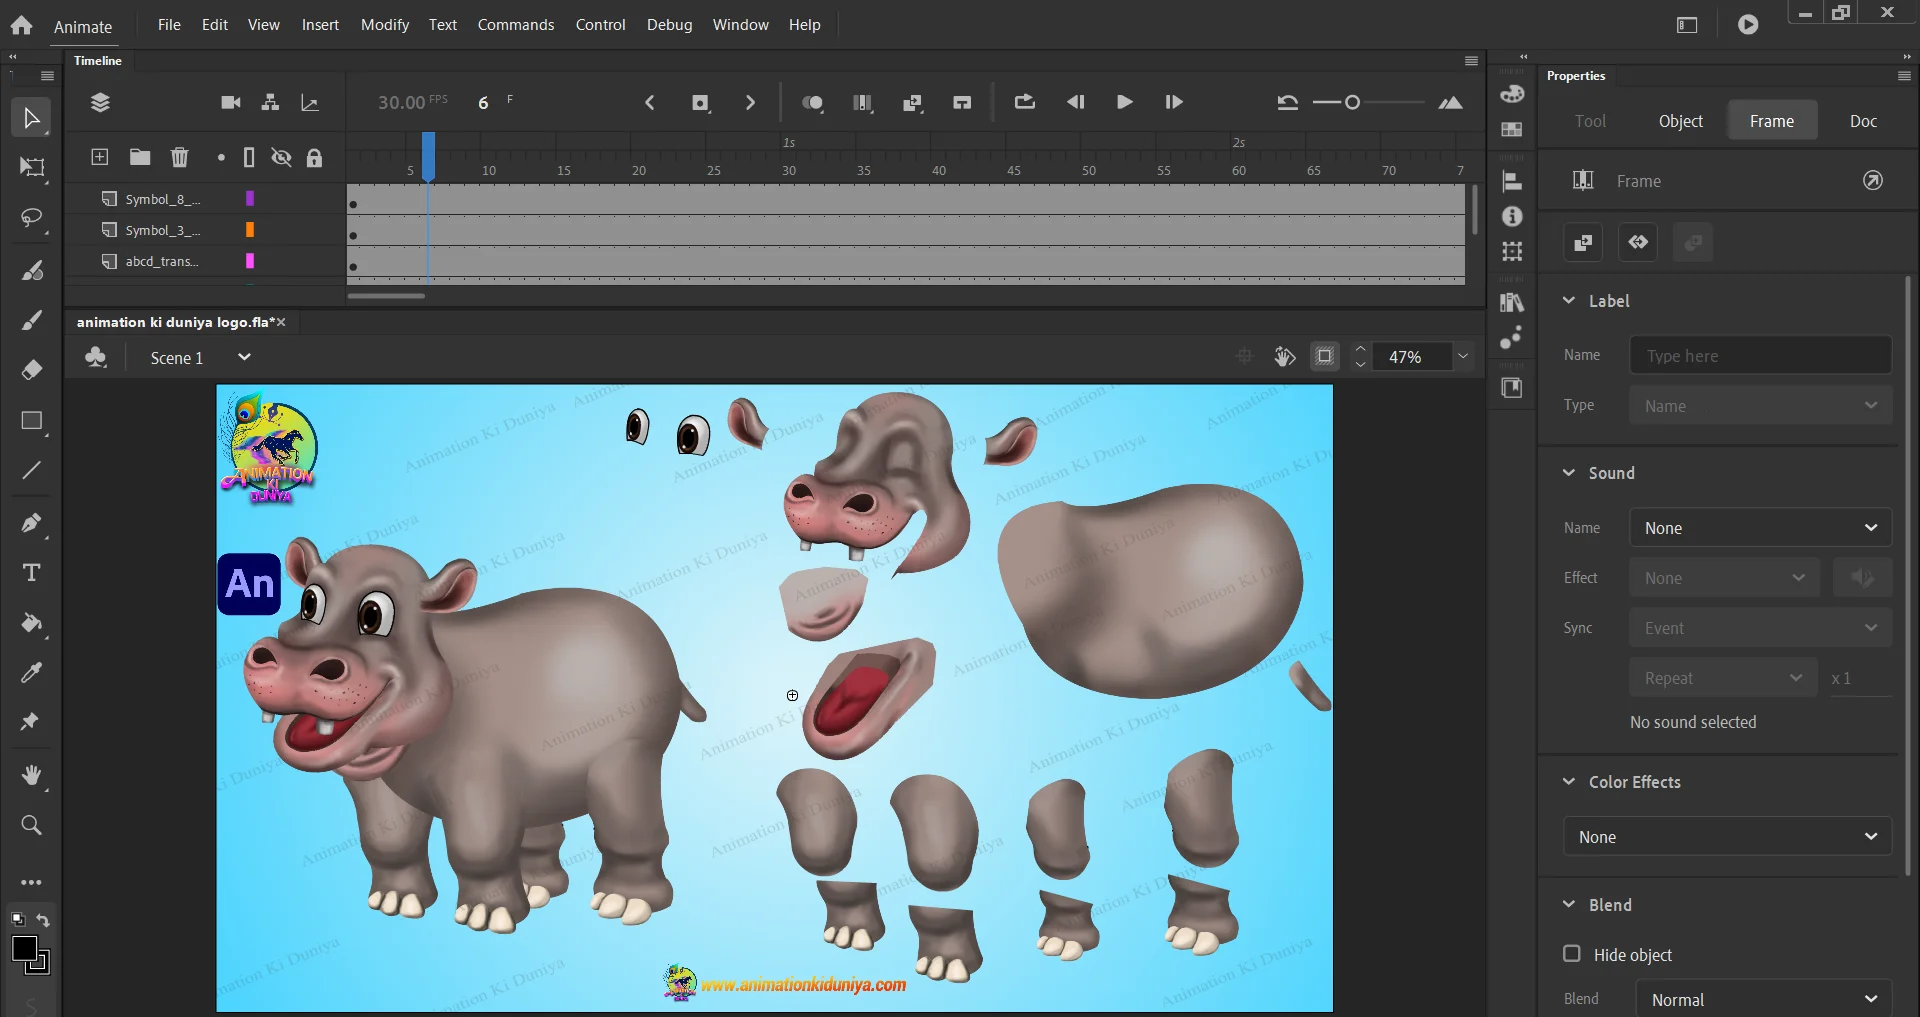Open the Sound Name dropdown
Viewport: 1920px width, 1017px height.
tap(1759, 528)
